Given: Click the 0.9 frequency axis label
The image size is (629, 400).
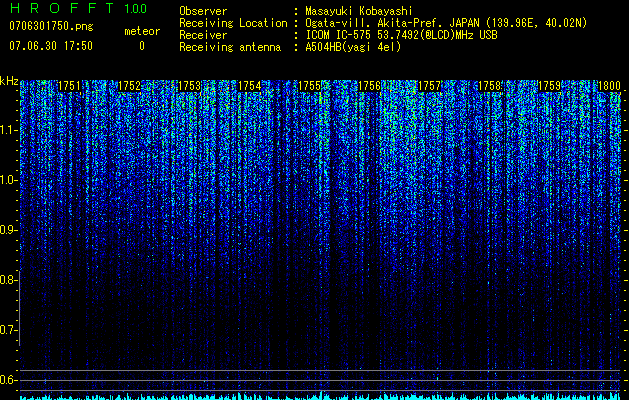Looking at the screenshot, I should [x=8, y=230].
